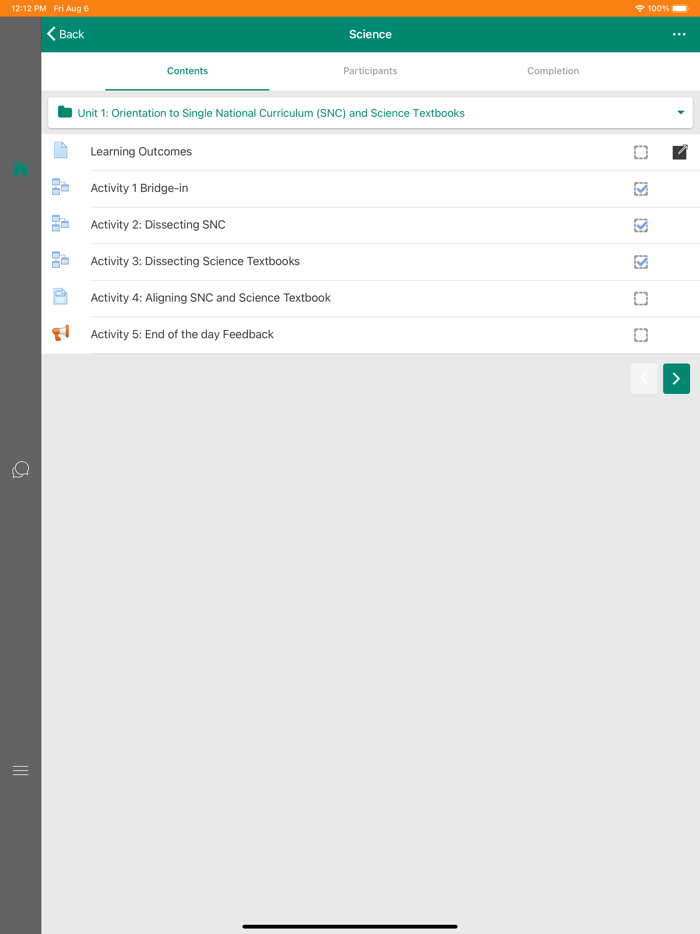Tap the Science page title
The height and width of the screenshot is (934, 700).
coord(370,35)
